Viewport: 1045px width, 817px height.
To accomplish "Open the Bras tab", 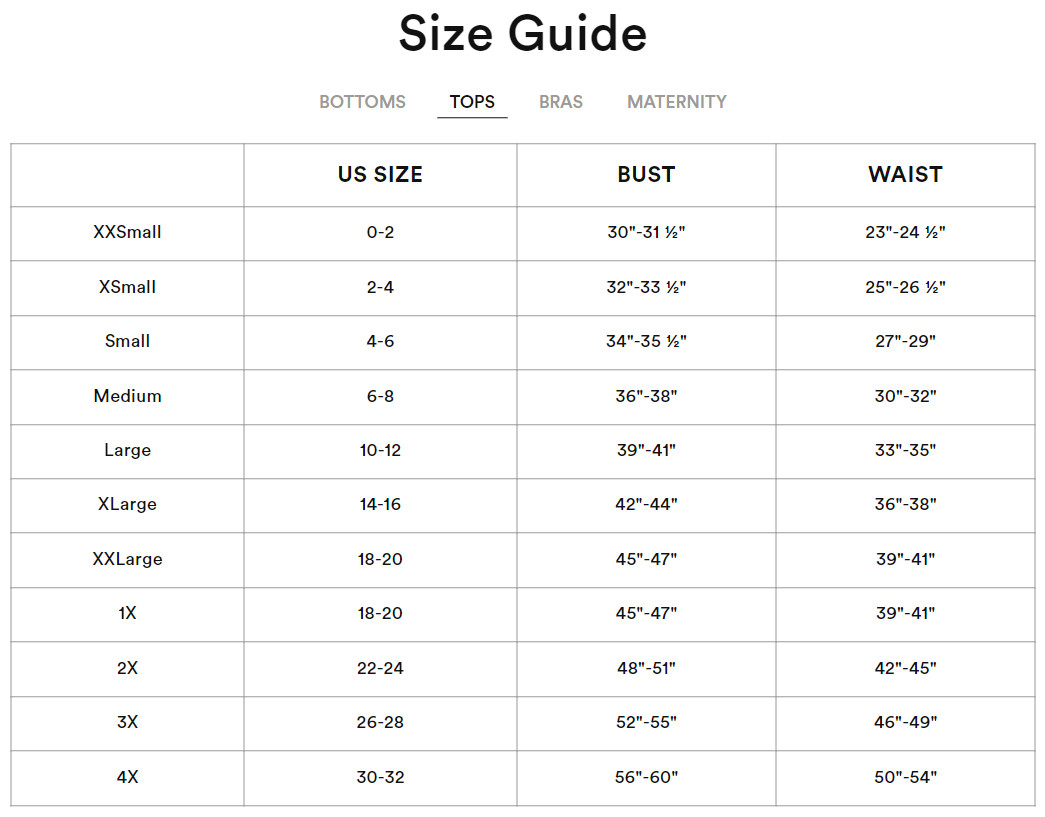I will click(560, 102).
